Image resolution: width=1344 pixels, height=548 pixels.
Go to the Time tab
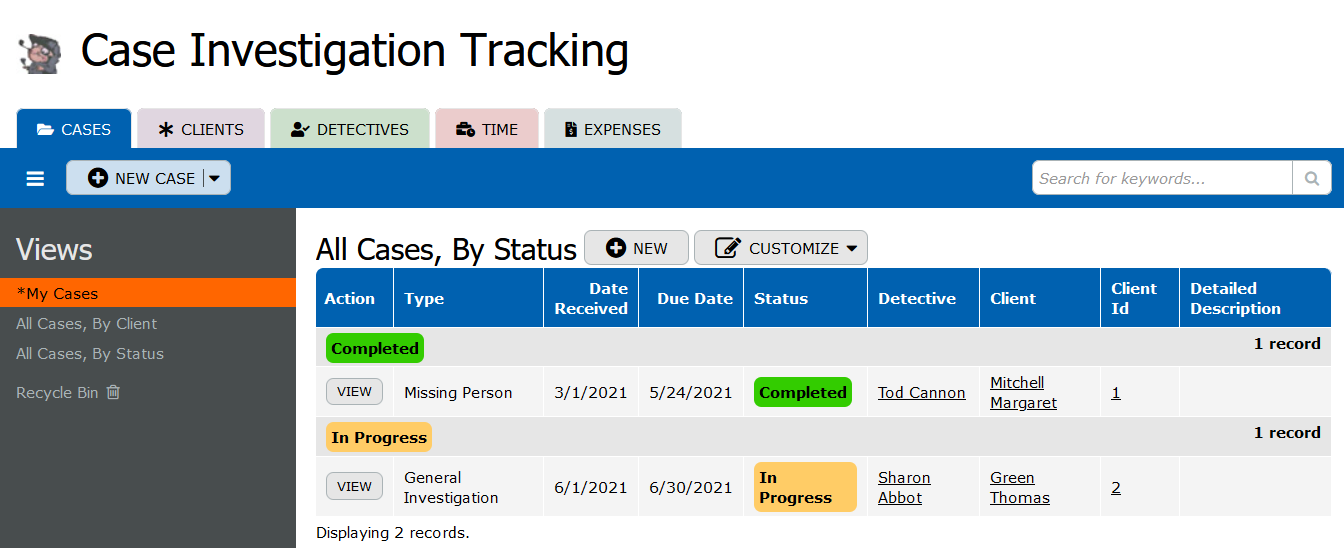[x=487, y=129]
